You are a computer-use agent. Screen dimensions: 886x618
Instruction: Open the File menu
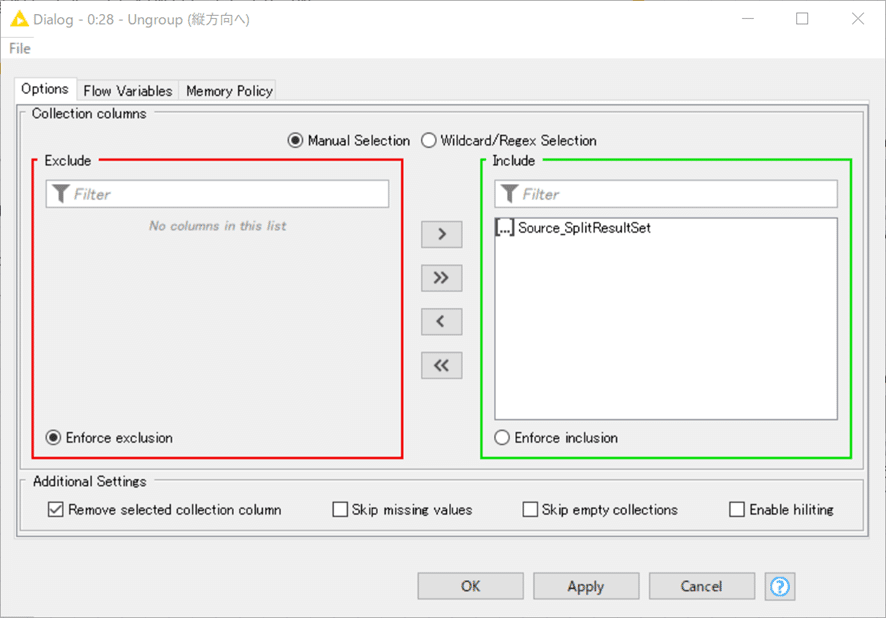(x=20, y=49)
